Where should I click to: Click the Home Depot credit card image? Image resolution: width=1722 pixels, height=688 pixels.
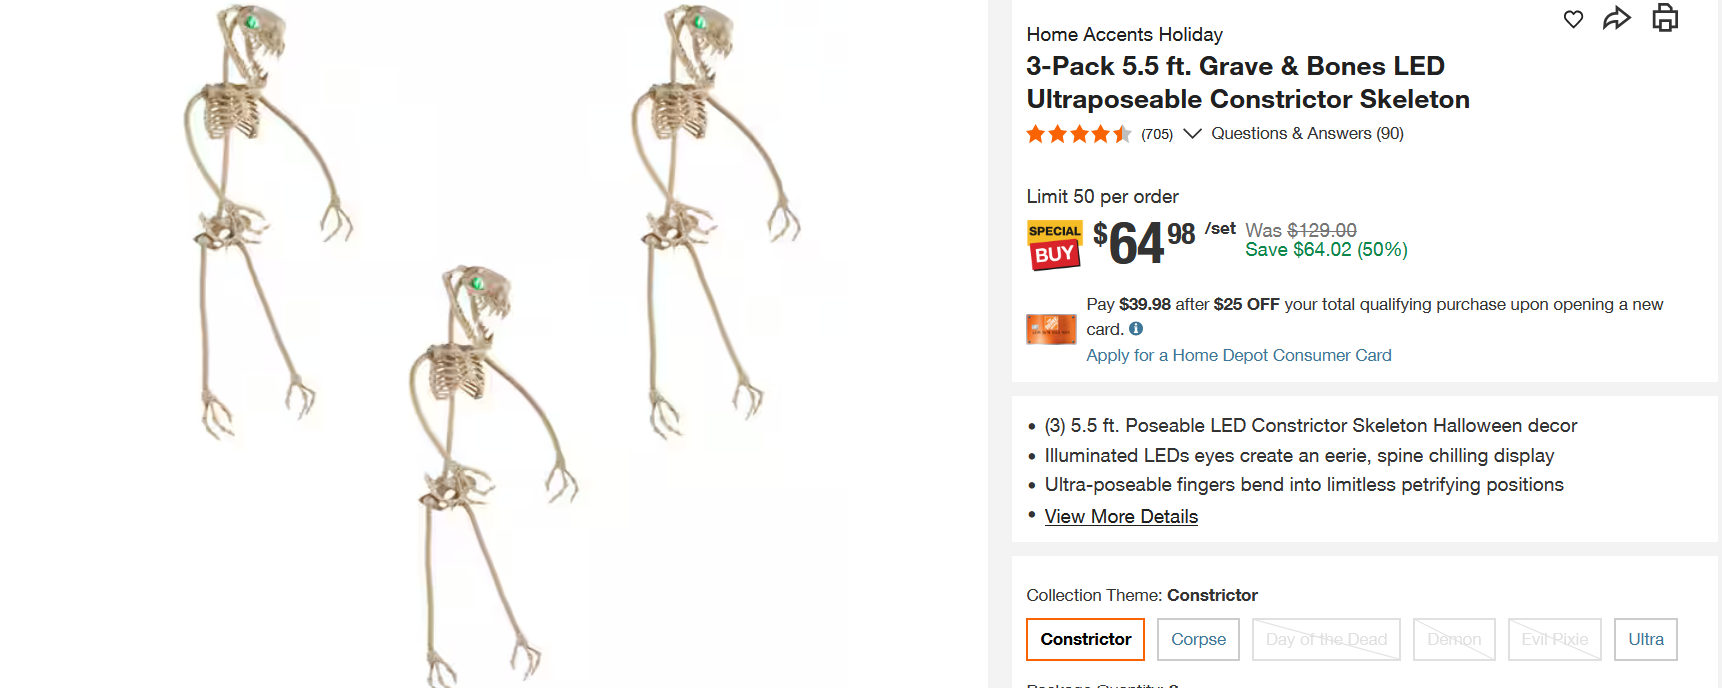1051,329
